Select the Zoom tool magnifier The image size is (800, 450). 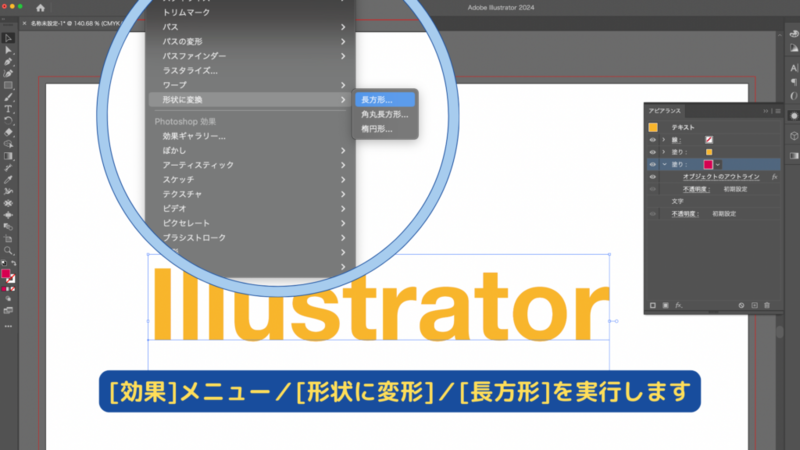click(x=8, y=251)
